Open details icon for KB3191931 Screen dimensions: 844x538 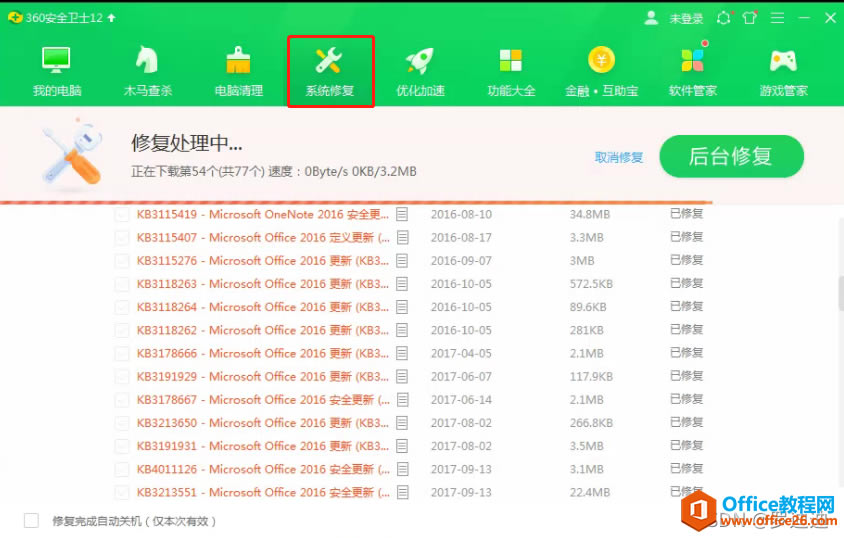[x=402, y=446]
